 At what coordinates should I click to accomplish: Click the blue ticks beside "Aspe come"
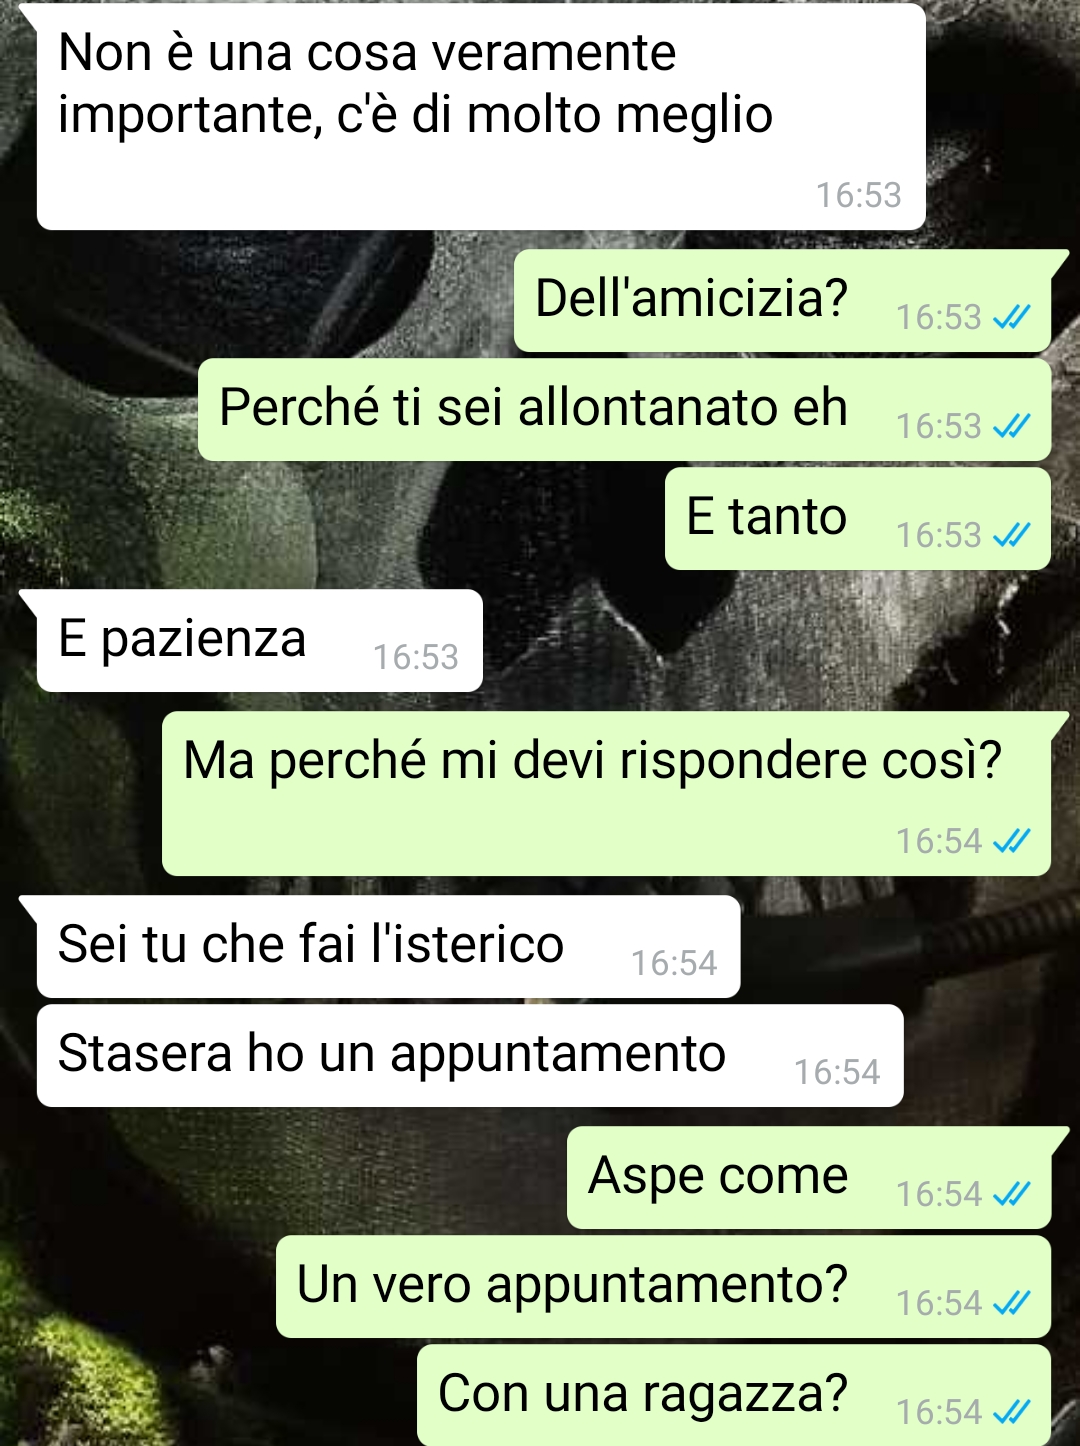tap(1011, 1195)
